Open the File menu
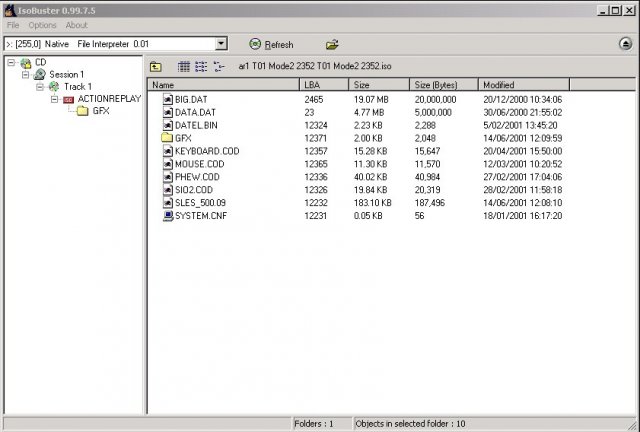The width and height of the screenshot is (640, 432). coord(13,25)
